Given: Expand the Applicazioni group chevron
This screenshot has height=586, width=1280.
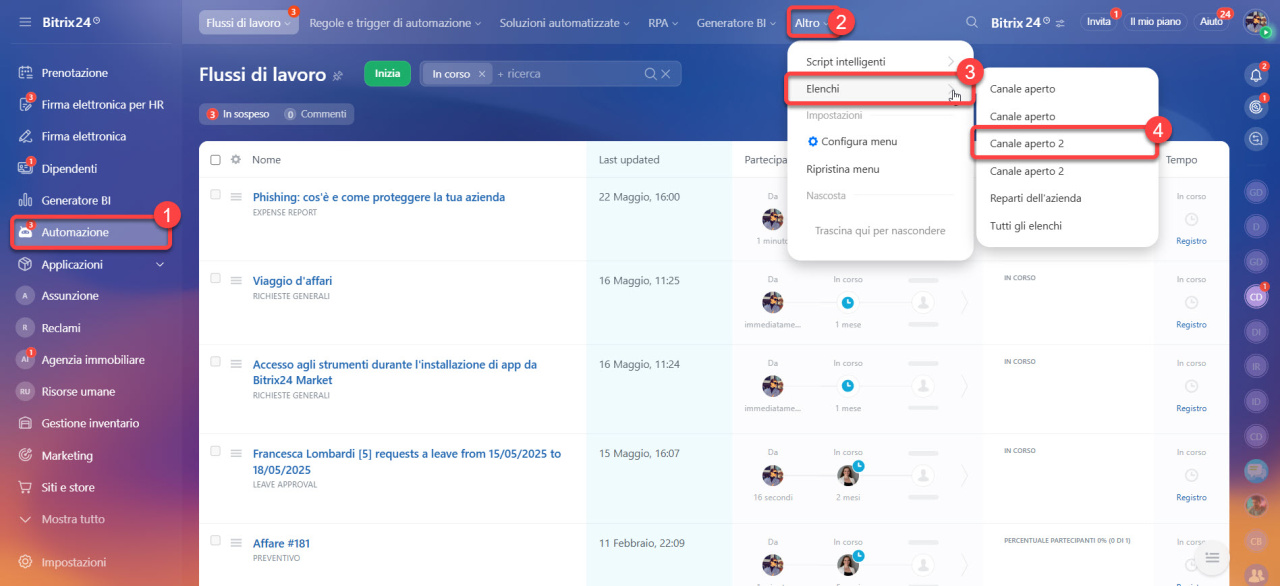Looking at the screenshot, I should 160,265.
